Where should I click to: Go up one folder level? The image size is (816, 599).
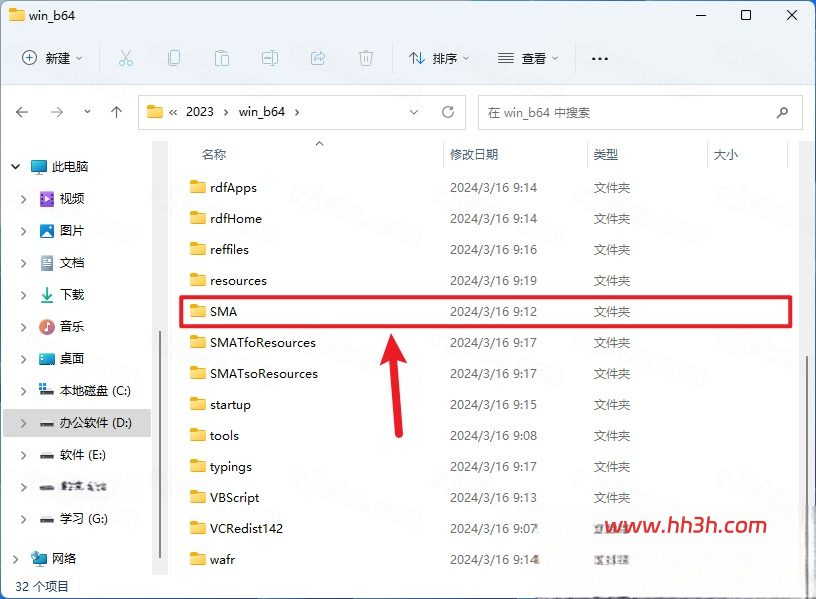(117, 112)
